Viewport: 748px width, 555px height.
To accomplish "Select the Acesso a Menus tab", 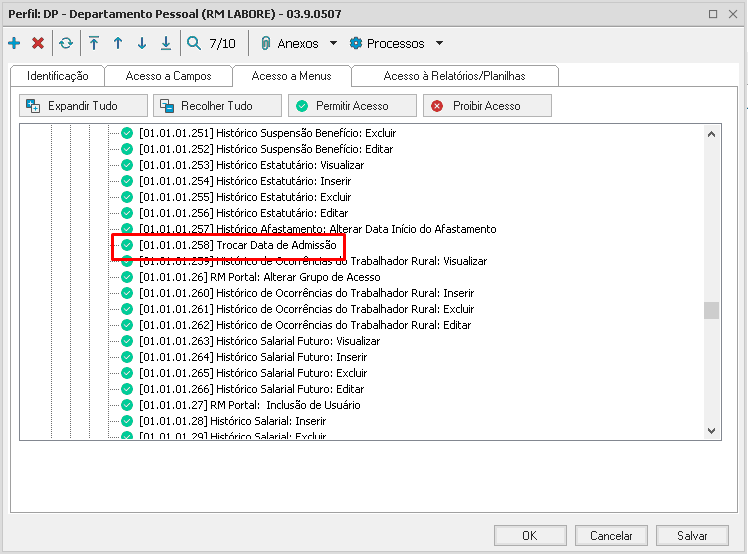I will (x=291, y=76).
